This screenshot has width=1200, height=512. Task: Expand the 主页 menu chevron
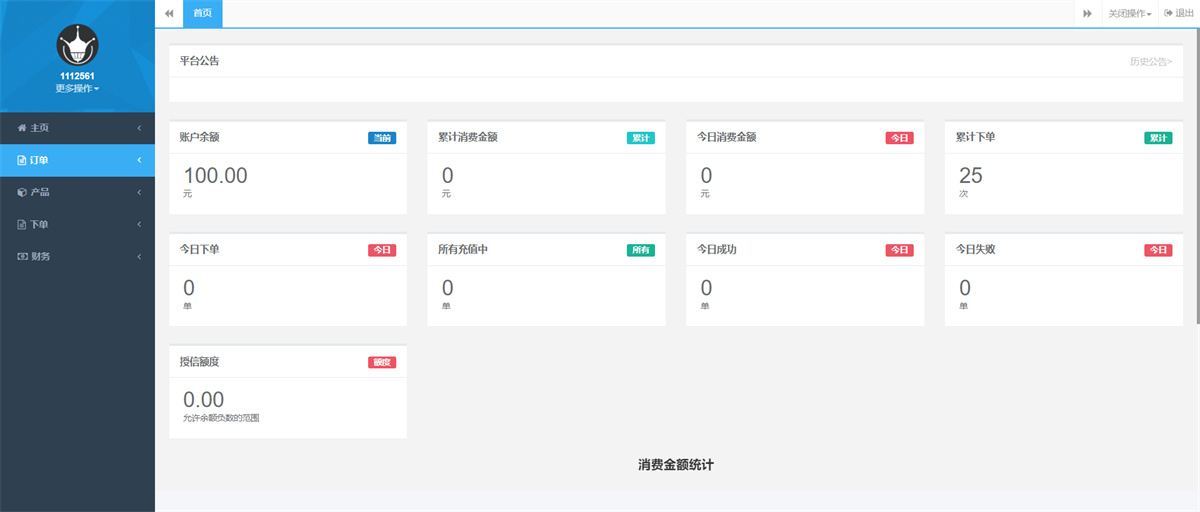click(139, 128)
